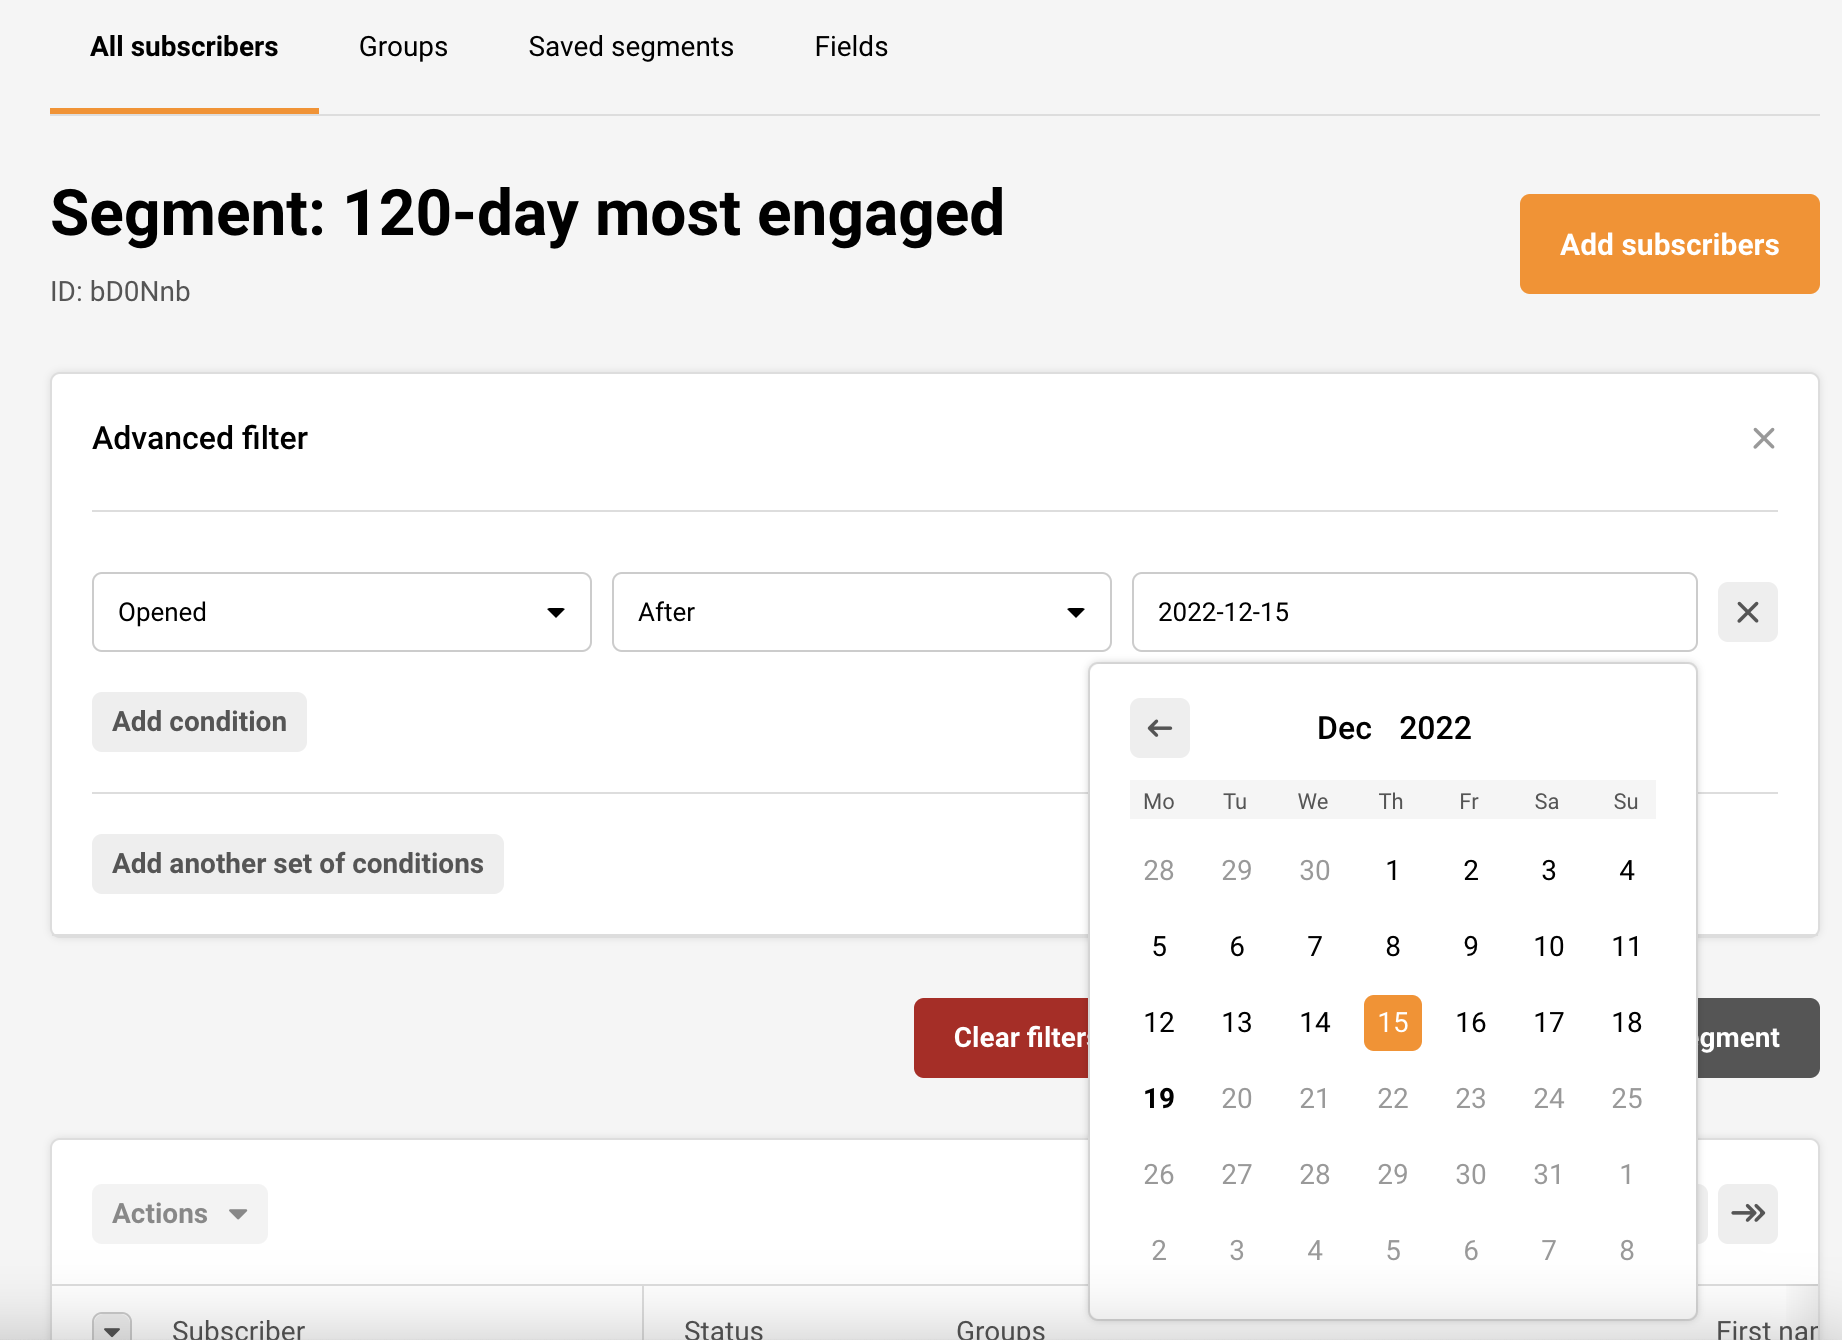Viewport: 1842px width, 1340px height.
Task: Switch to the Groups tab
Action: click(403, 47)
